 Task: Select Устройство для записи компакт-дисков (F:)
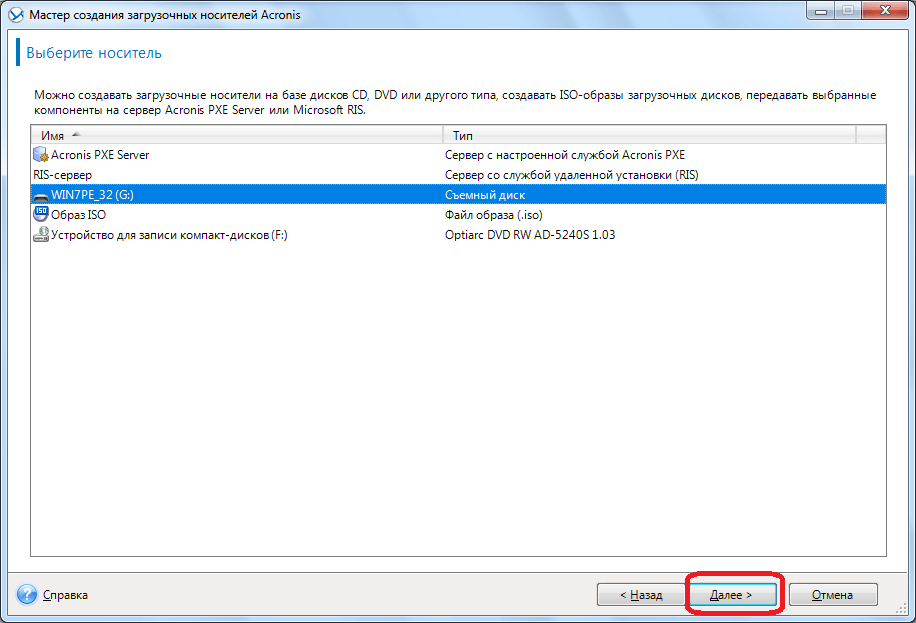click(459, 235)
